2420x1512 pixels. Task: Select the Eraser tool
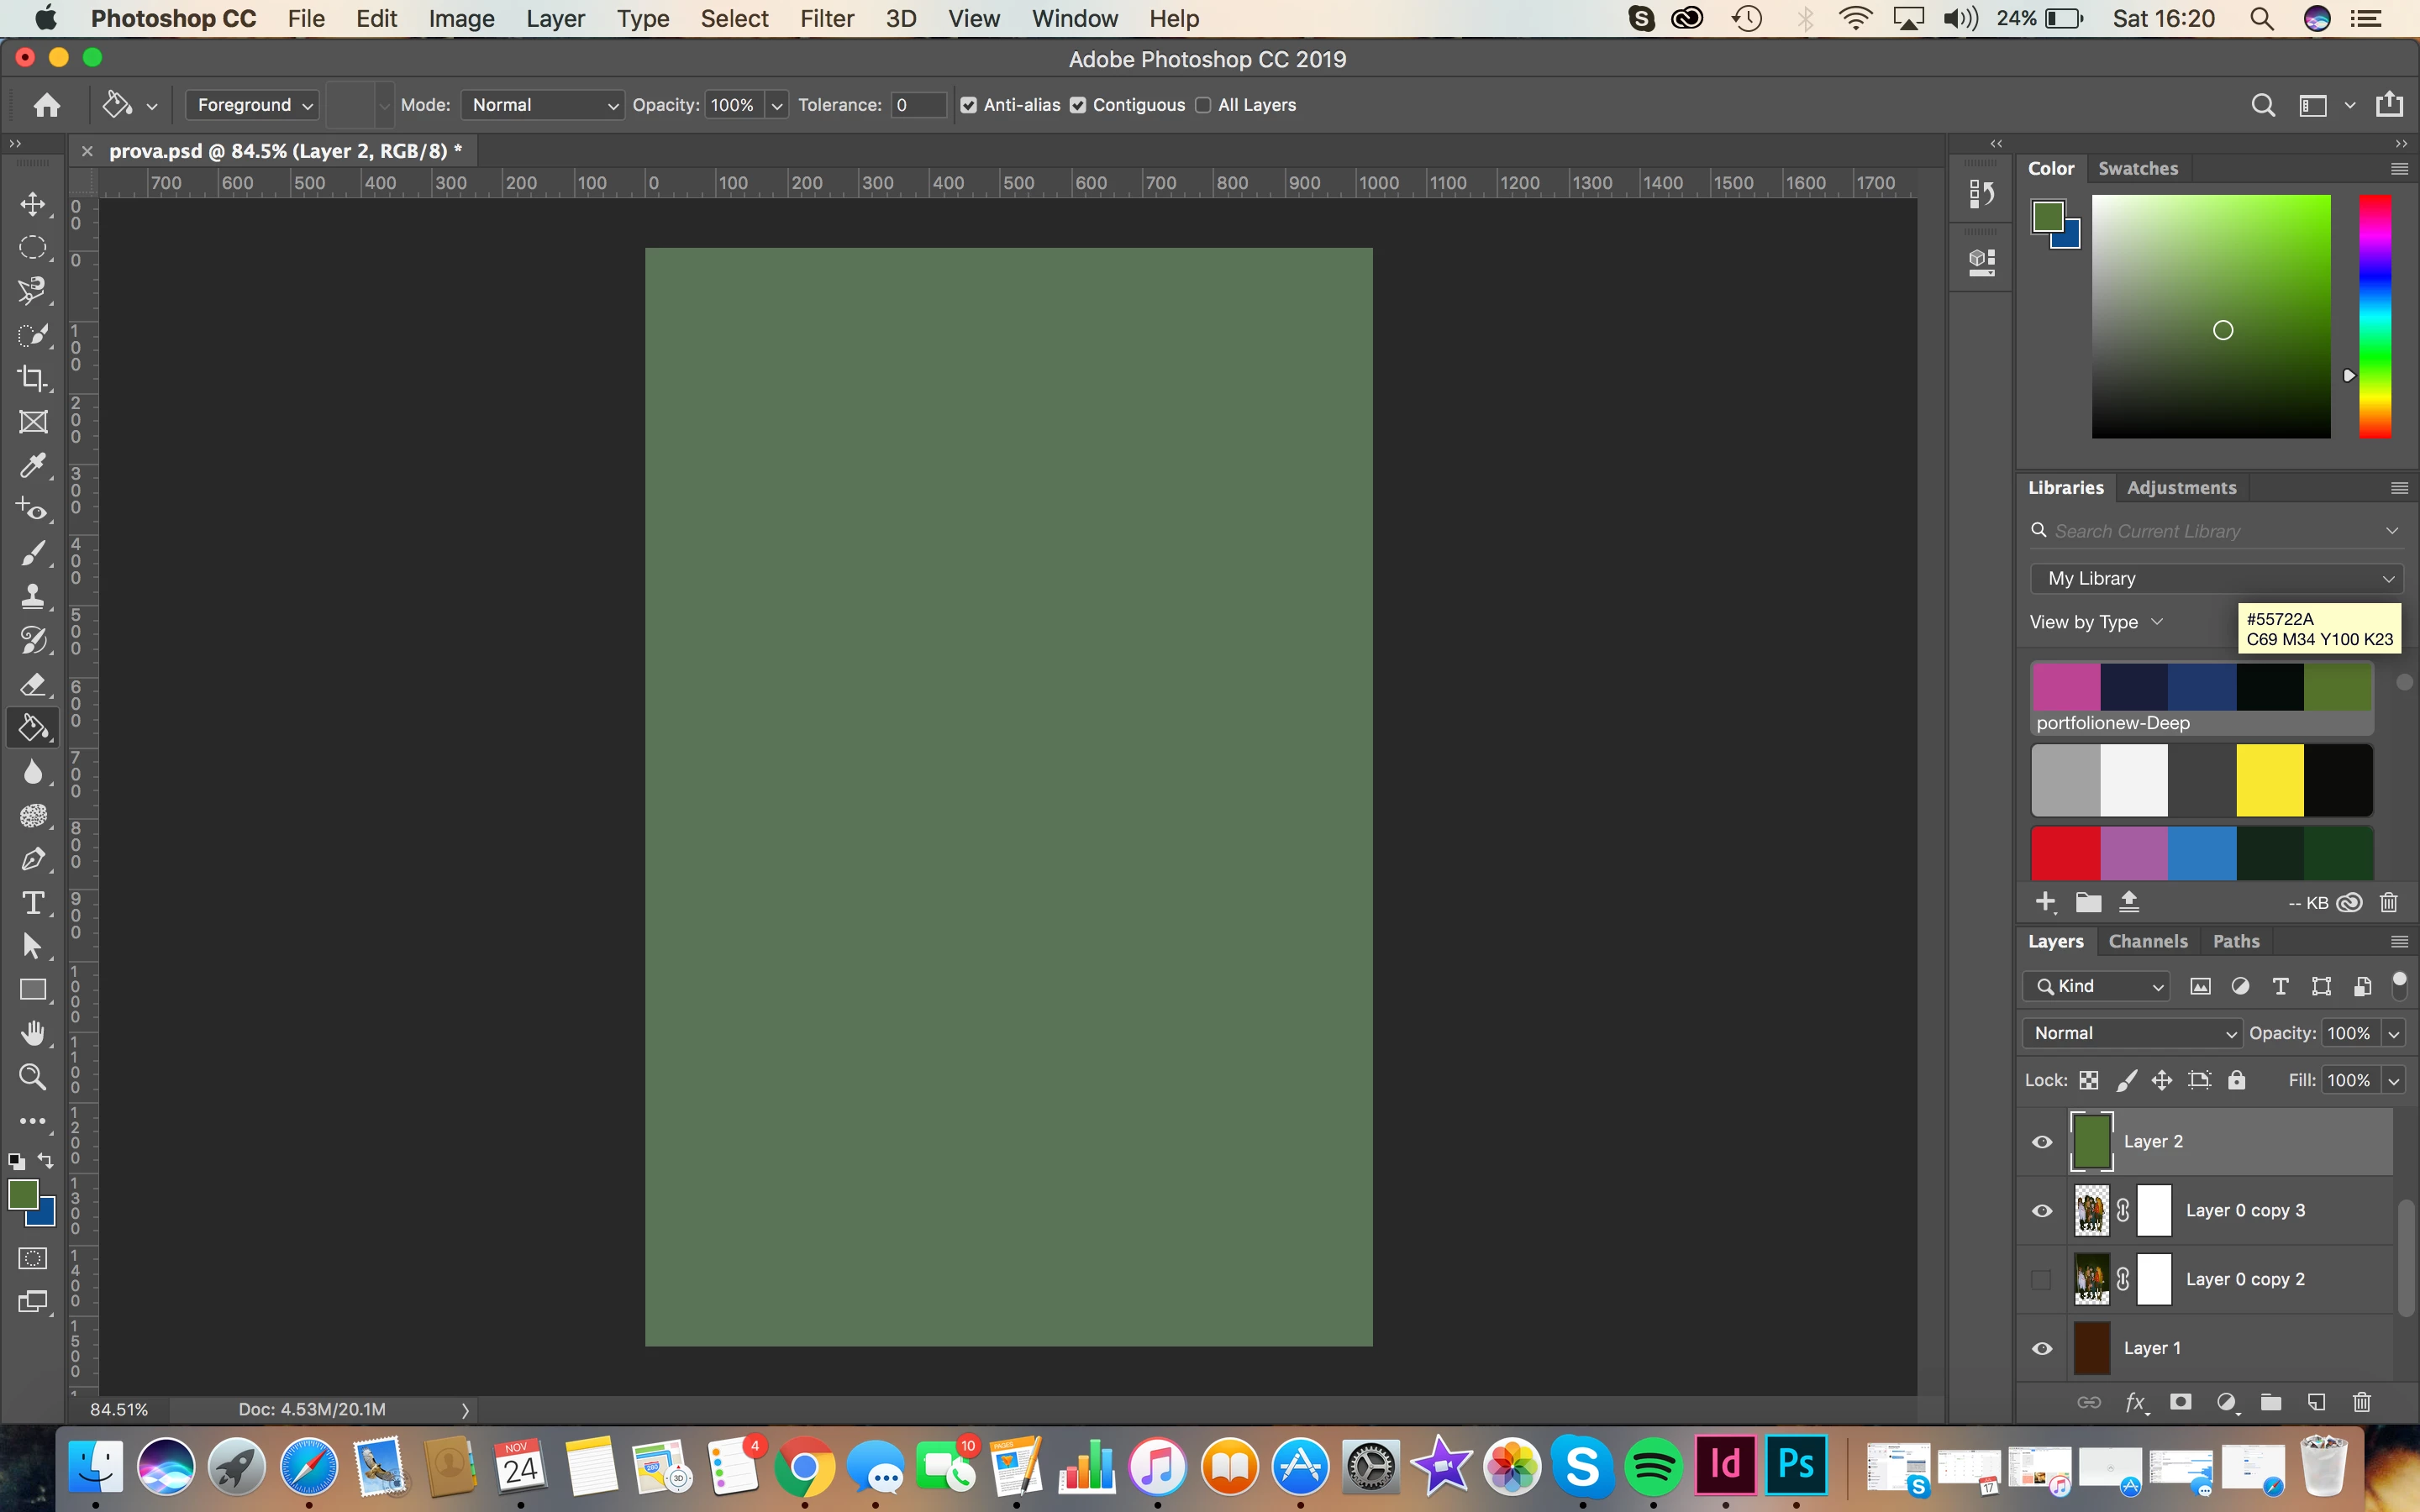coord(33,684)
